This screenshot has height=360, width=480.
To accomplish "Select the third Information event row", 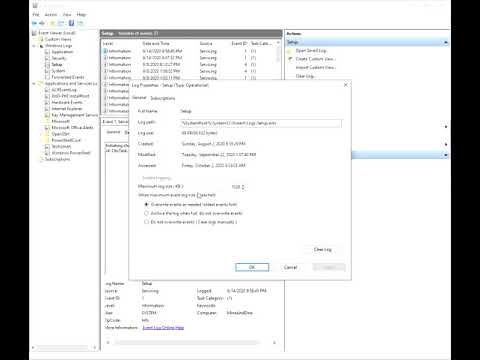I will point(189,65).
